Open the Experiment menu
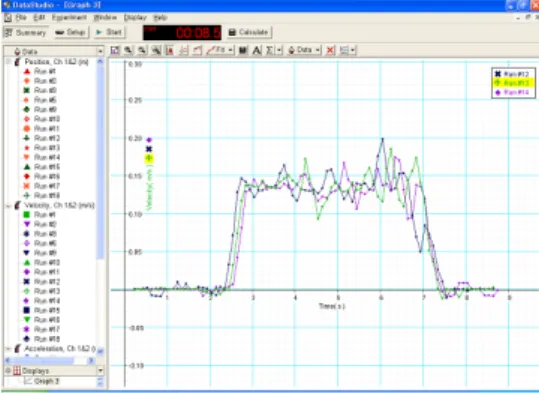The width and height of the screenshot is (539, 393). tap(69, 18)
